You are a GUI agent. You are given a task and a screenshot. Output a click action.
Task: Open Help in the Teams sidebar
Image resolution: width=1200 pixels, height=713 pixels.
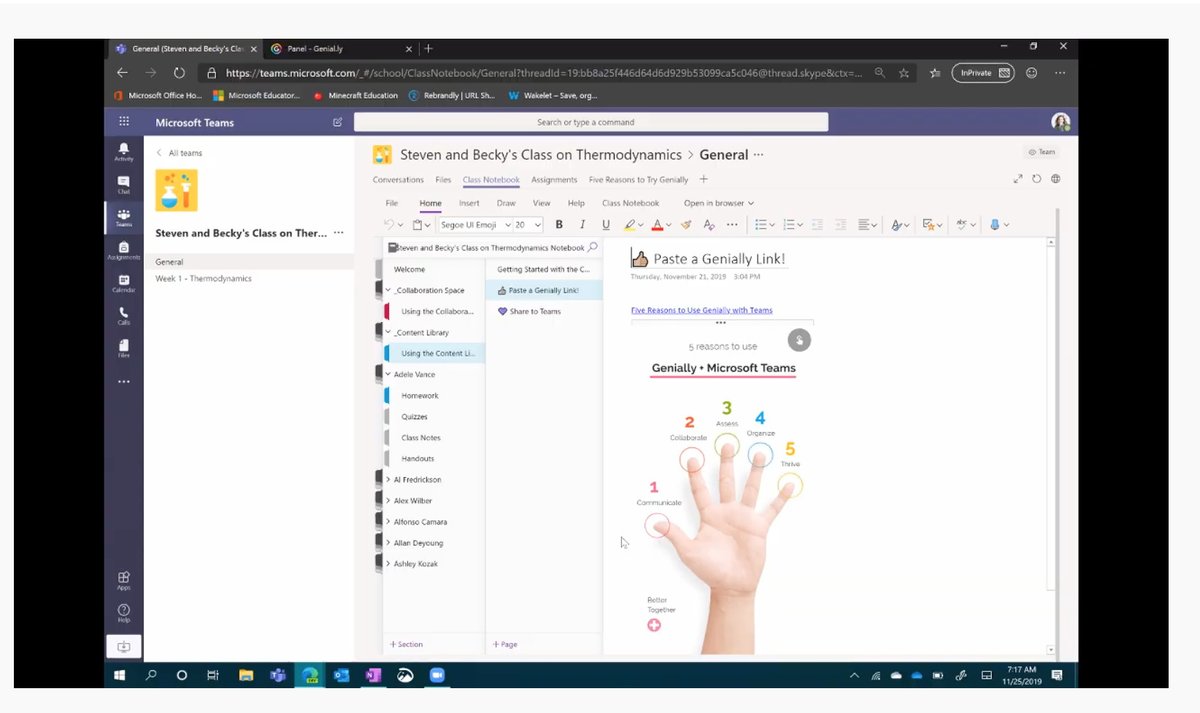tap(124, 613)
